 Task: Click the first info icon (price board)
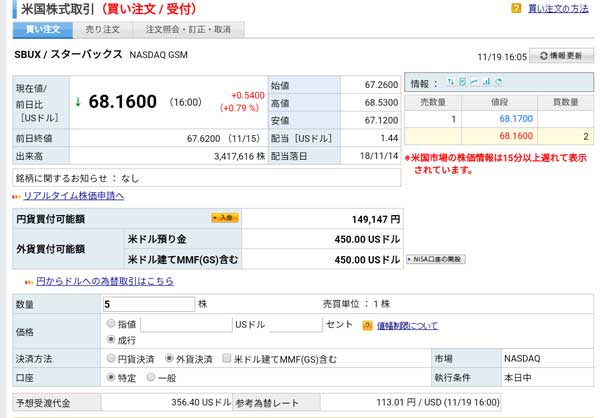click(451, 83)
